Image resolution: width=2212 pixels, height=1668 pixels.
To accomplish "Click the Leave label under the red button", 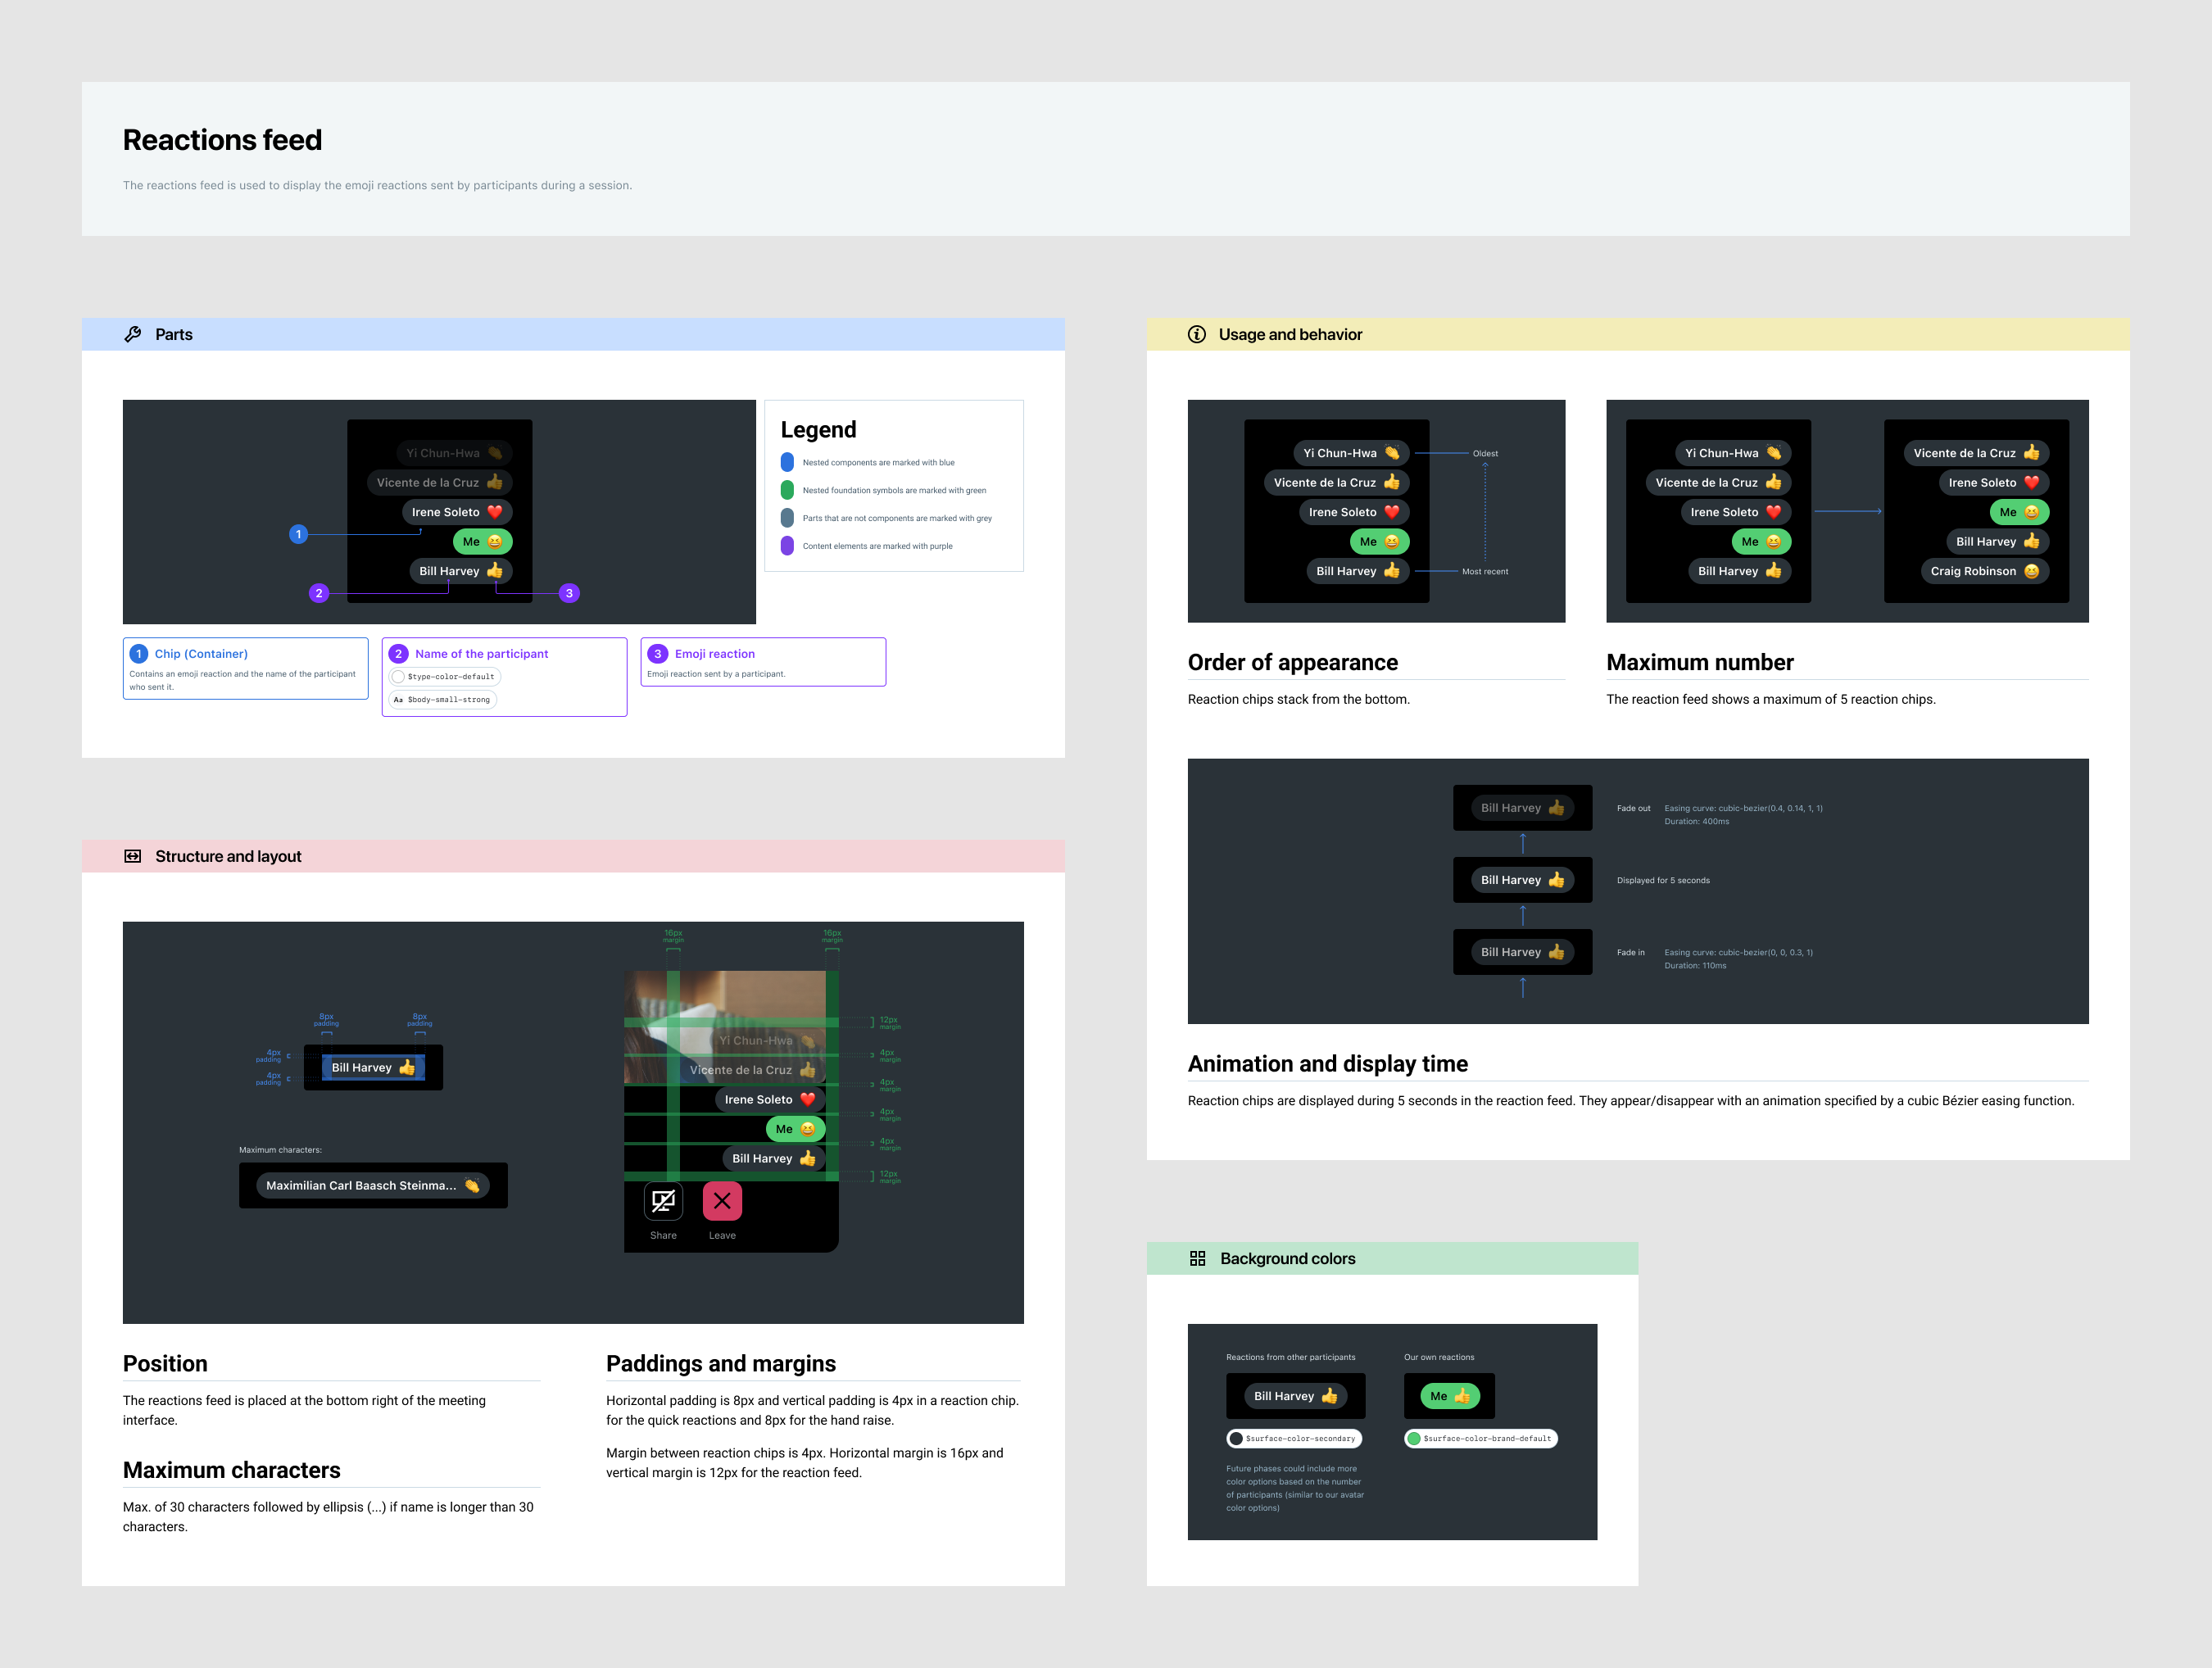I will pyautogui.click(x=722, y=1235).
